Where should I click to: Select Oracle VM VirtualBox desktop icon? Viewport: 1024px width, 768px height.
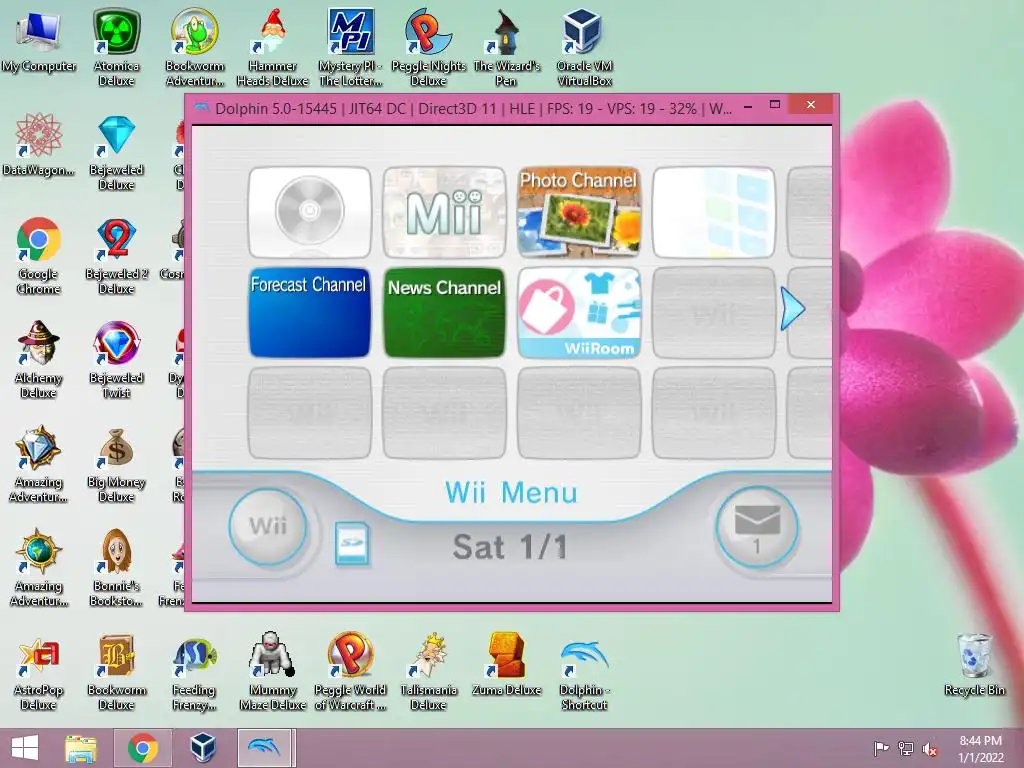[x=584, y=48]
